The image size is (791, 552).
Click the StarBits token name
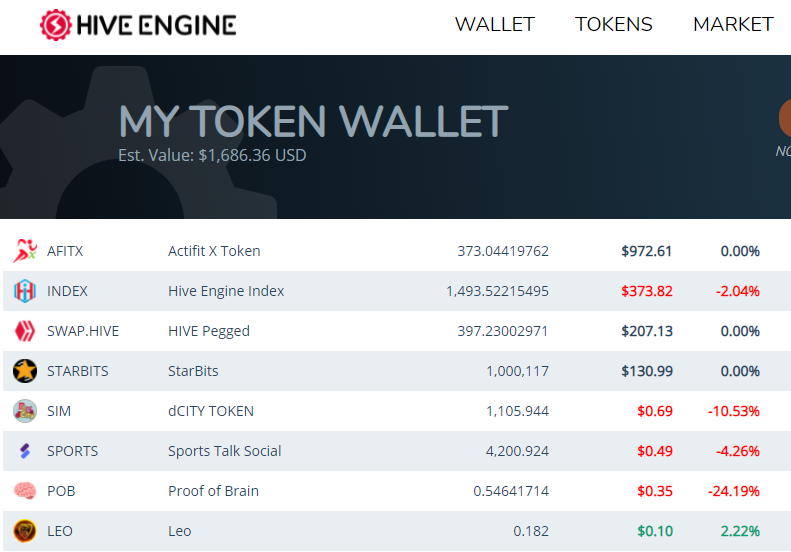click(x=193, y=371)
